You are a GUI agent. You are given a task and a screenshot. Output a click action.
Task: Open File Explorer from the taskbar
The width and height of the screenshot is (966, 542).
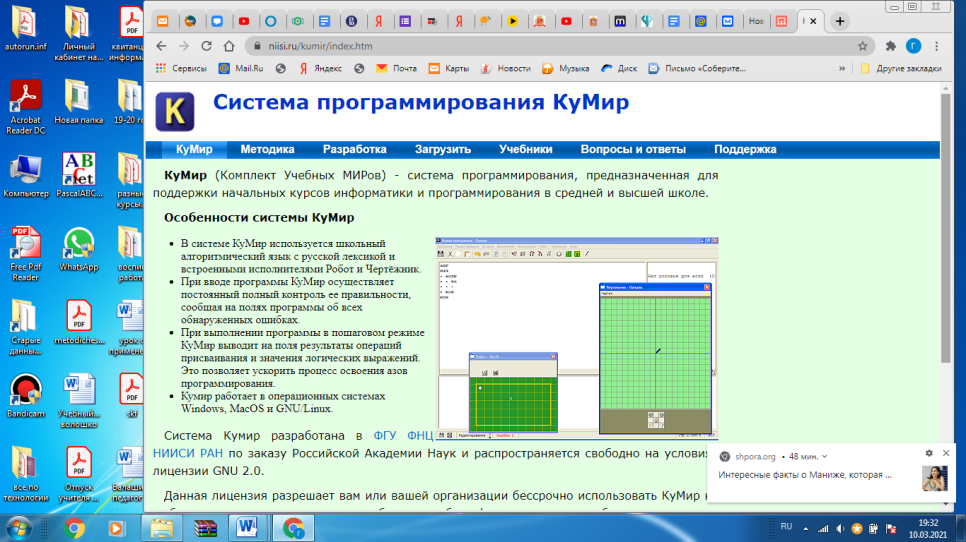click(x=162, y=528)
